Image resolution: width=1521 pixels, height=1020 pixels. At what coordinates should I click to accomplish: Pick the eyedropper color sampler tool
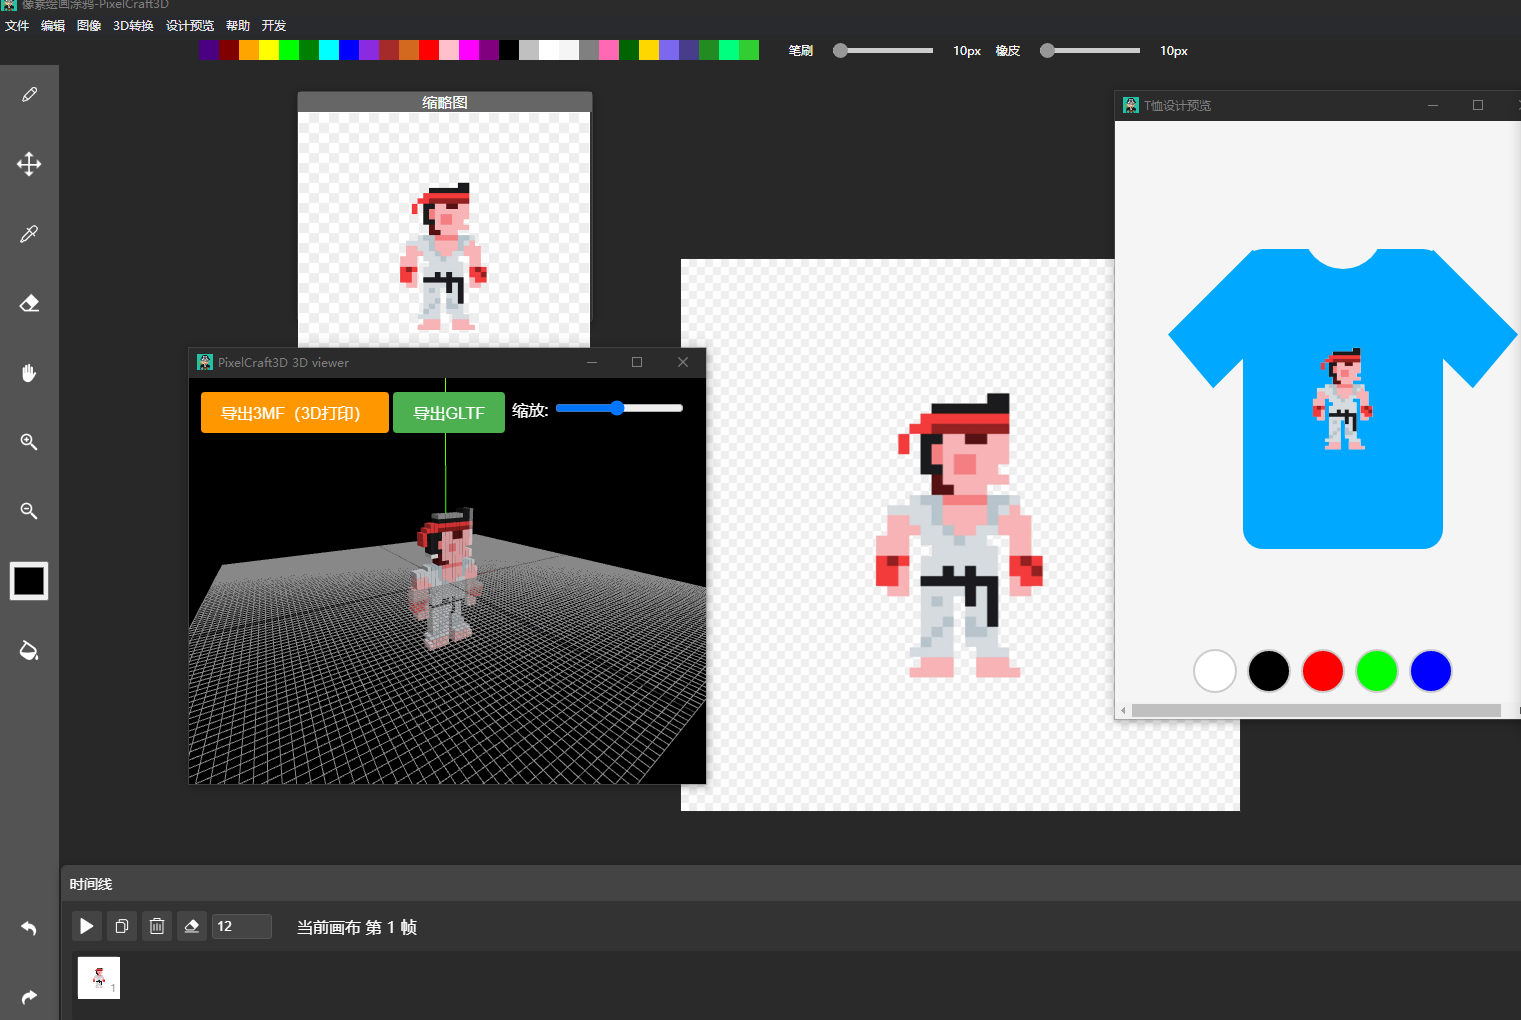[29, 234]
